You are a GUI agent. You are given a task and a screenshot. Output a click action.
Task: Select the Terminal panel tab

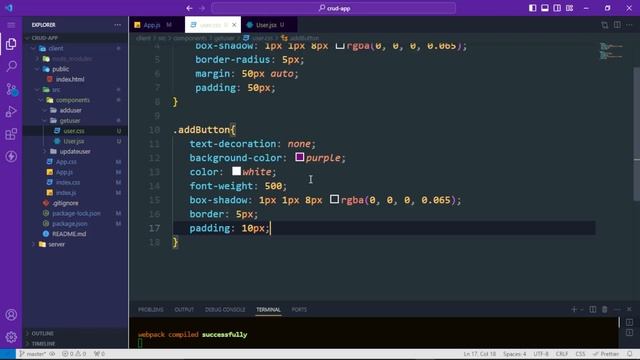268,309
